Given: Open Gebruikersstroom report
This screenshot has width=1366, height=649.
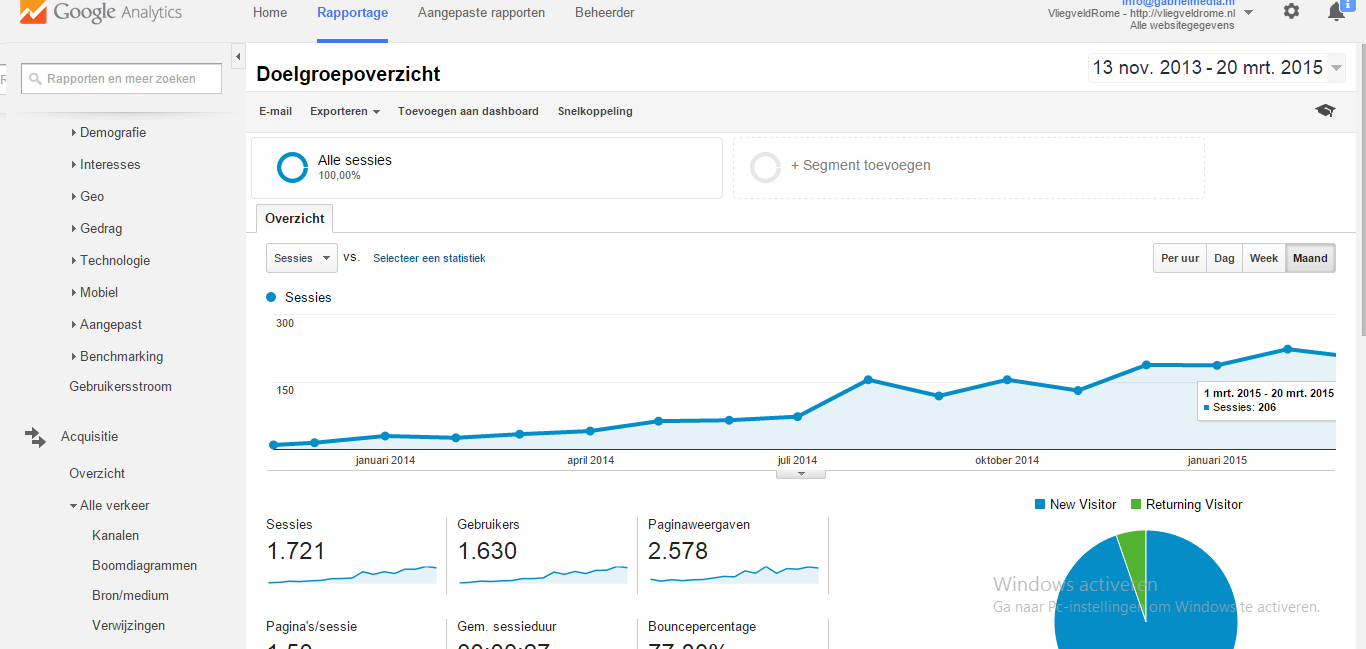Looking at the screenshot, I should click(x=120, y=386).
